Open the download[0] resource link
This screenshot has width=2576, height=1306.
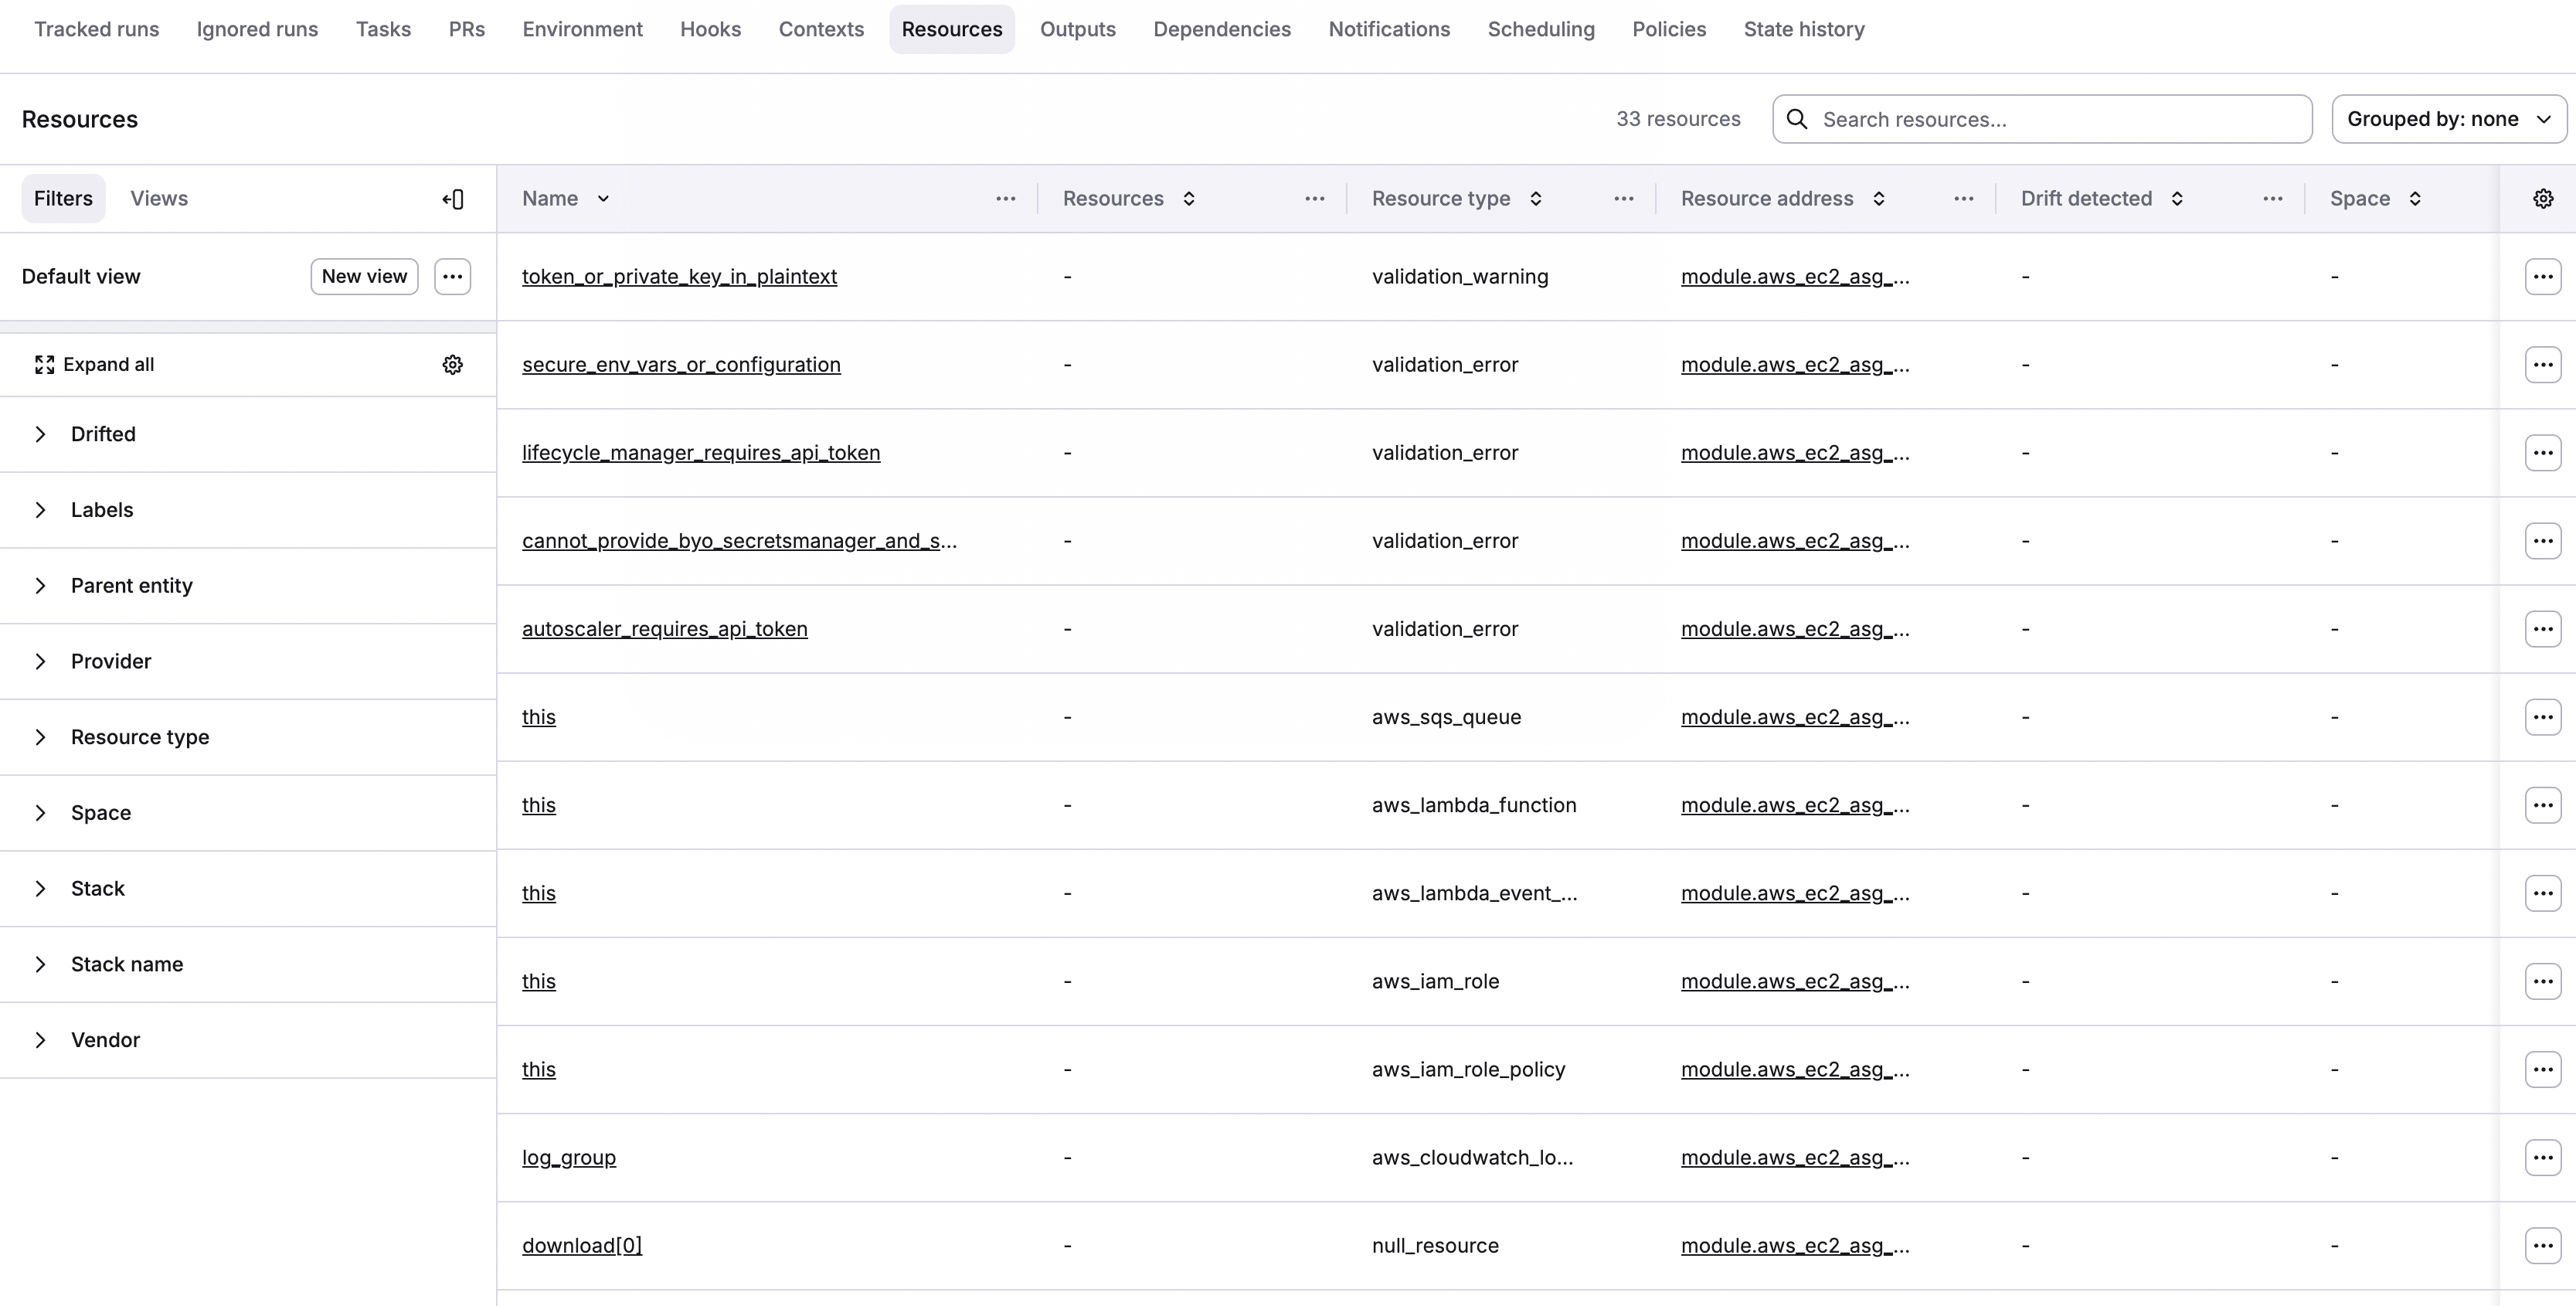coord(582,1245)
